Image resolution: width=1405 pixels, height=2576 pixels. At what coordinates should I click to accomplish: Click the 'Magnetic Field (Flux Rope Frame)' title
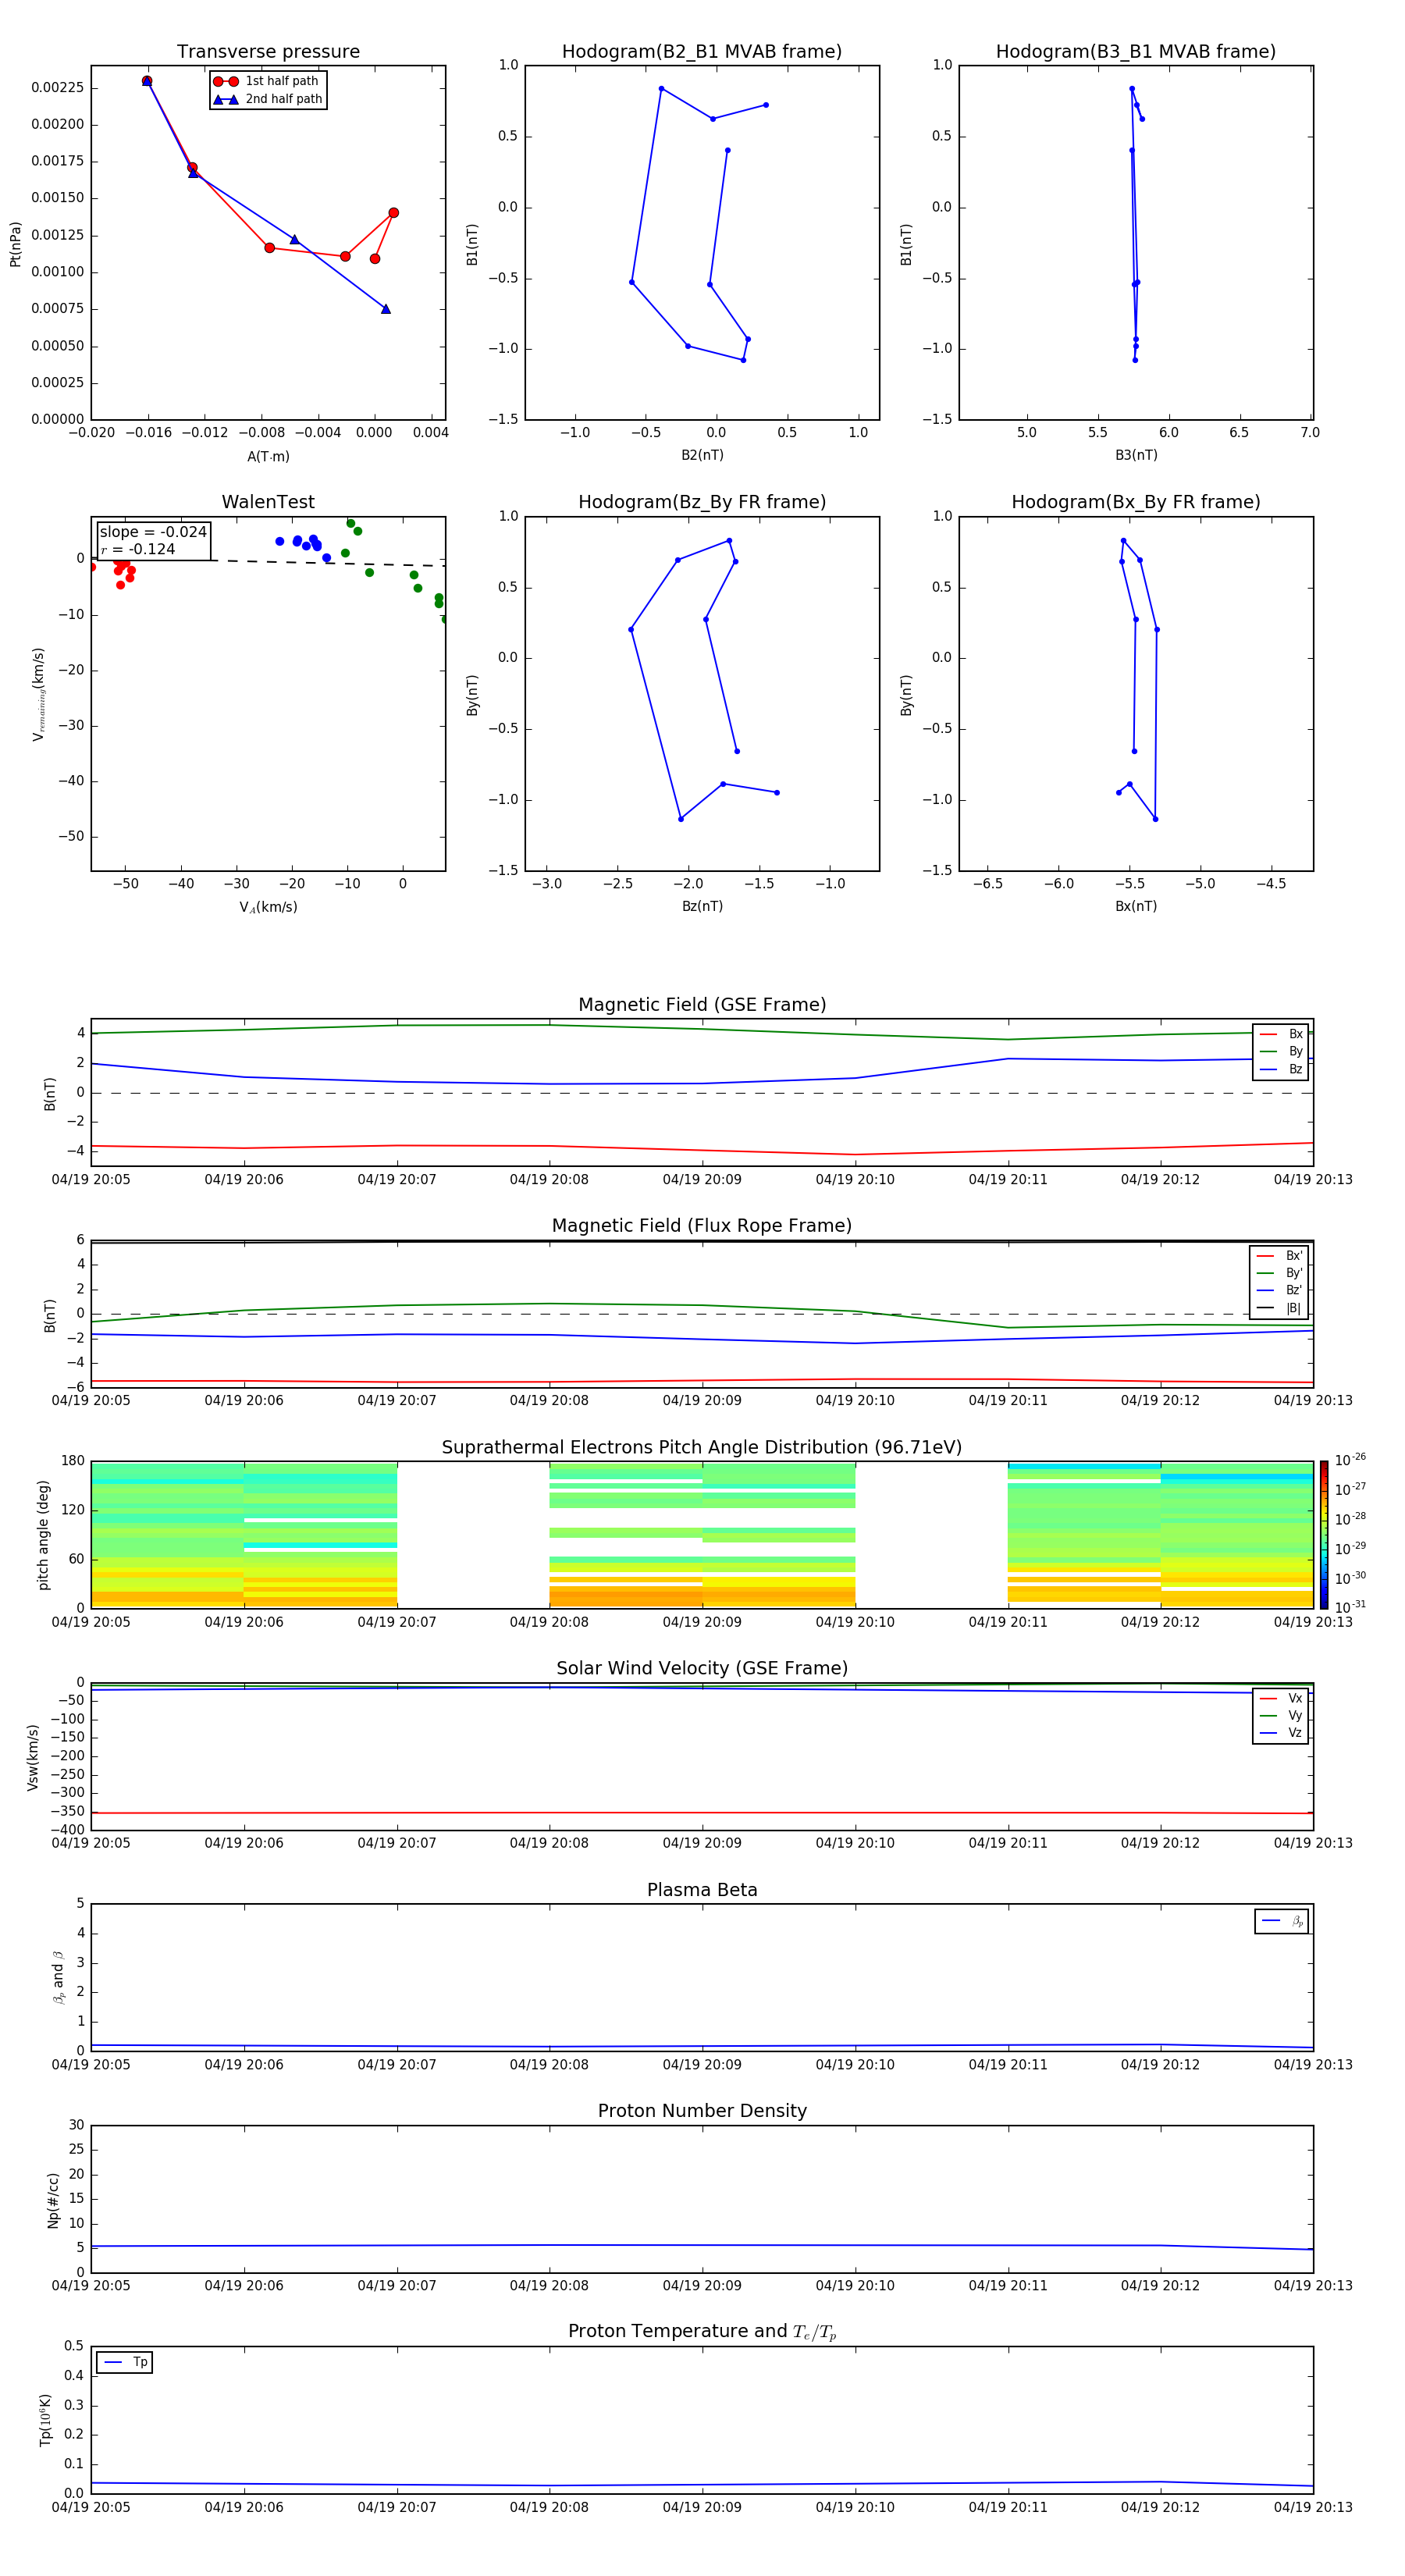(x=702, y=1226)
